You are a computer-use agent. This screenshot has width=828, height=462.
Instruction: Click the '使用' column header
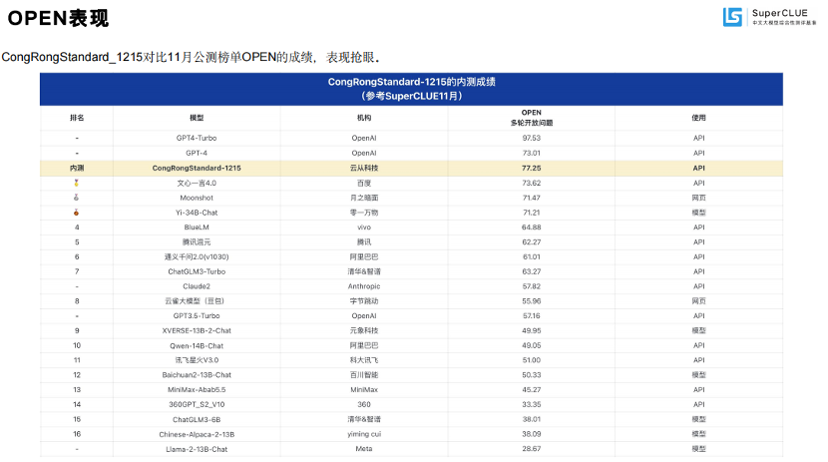(699, 118)
